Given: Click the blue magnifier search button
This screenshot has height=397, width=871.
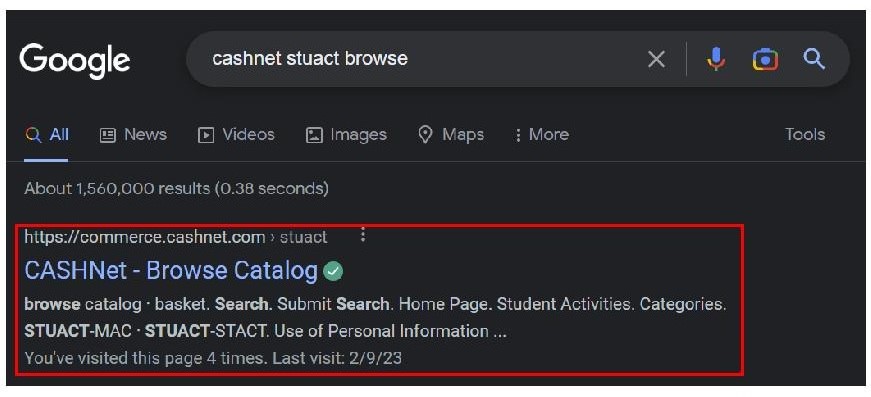Looking at the screenshot, I should (814, 58).
